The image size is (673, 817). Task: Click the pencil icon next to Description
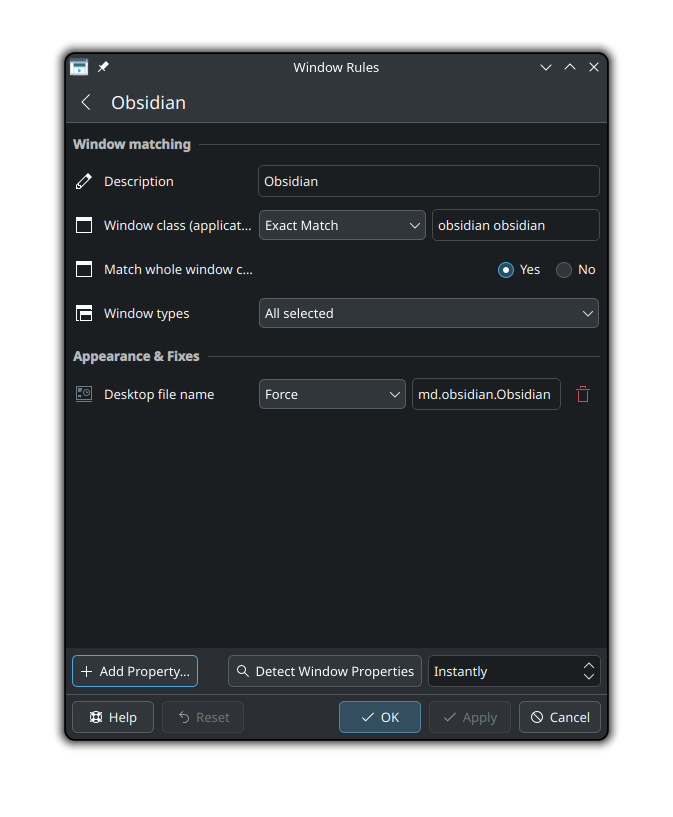tap(84, 181)
